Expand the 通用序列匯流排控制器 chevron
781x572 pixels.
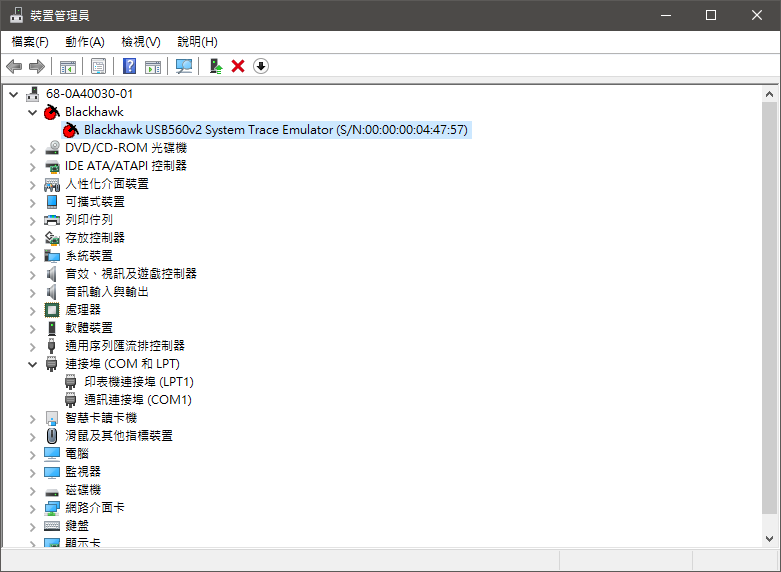[x=33, y=346]
